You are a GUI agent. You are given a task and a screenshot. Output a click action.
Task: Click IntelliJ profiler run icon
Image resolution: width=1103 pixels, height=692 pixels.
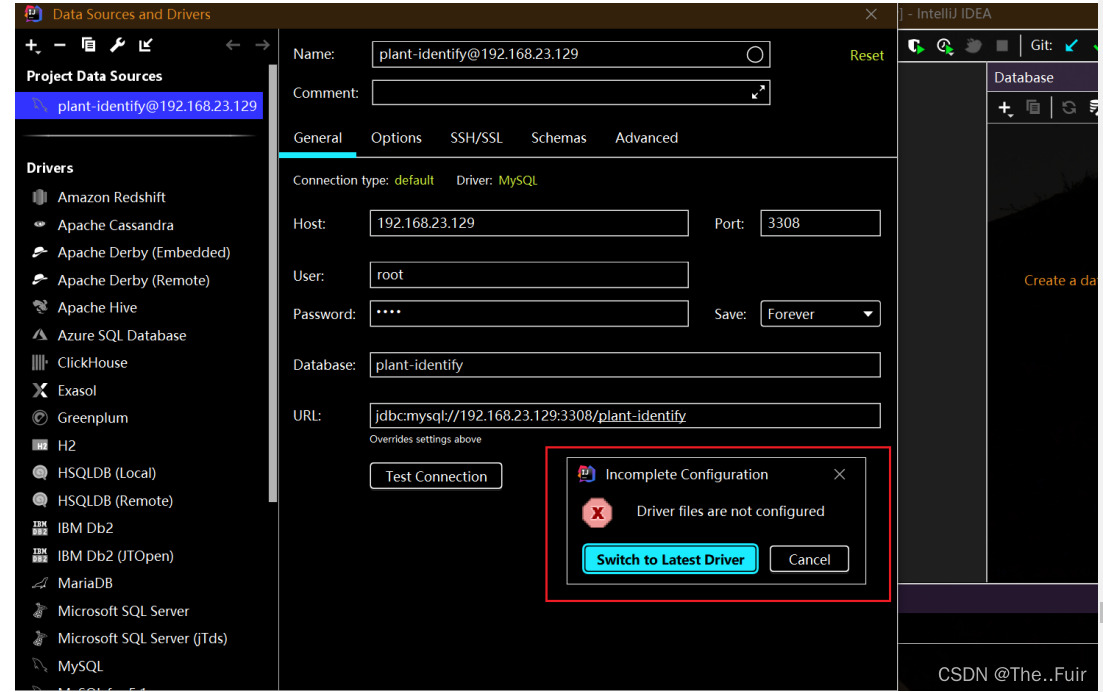(944, 46)
